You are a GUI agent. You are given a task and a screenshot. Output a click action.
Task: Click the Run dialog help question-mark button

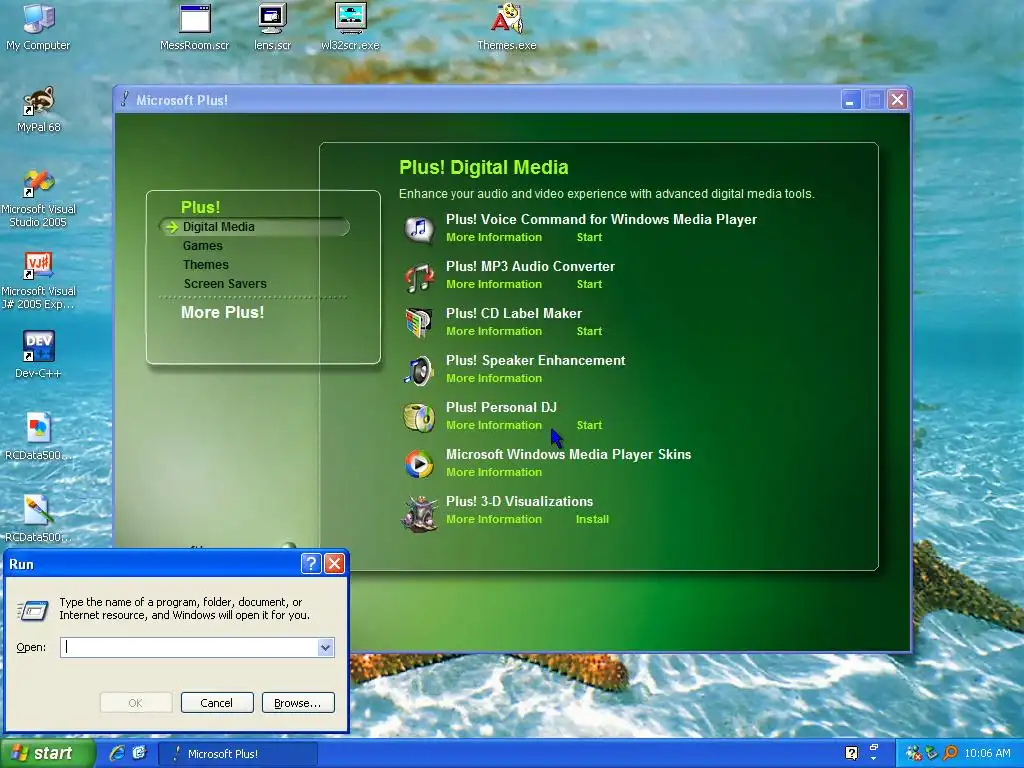click(312, 564)
